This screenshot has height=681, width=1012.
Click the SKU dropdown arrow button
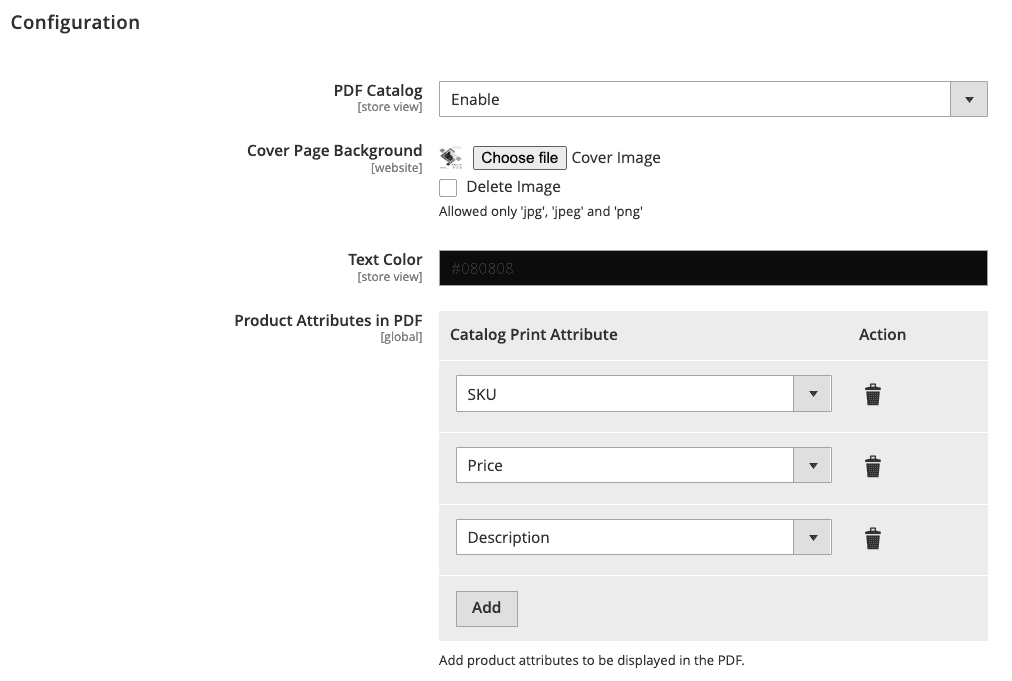point(813,394)
